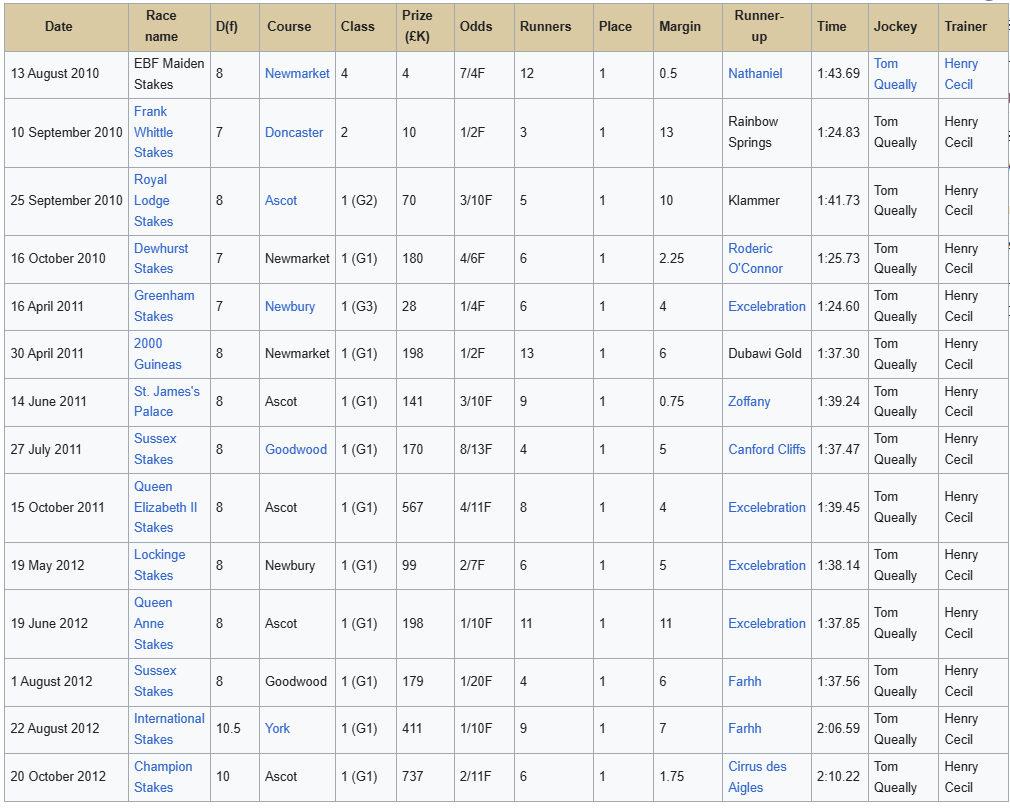Click the Time column header
Screen dimensions: 1010x808
840,26
